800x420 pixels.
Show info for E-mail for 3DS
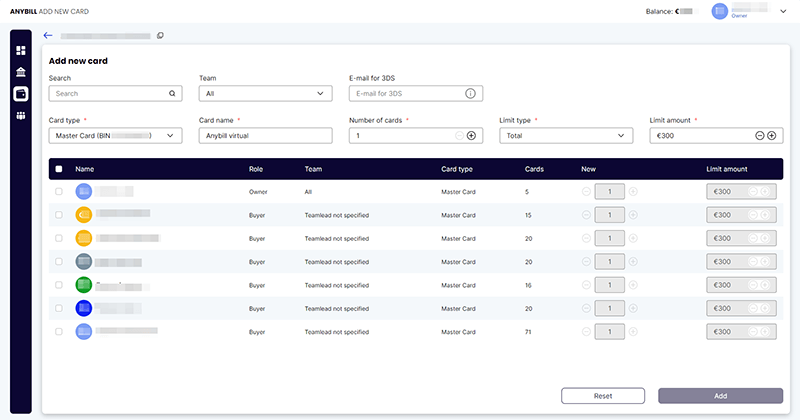[x=470, y=93]
